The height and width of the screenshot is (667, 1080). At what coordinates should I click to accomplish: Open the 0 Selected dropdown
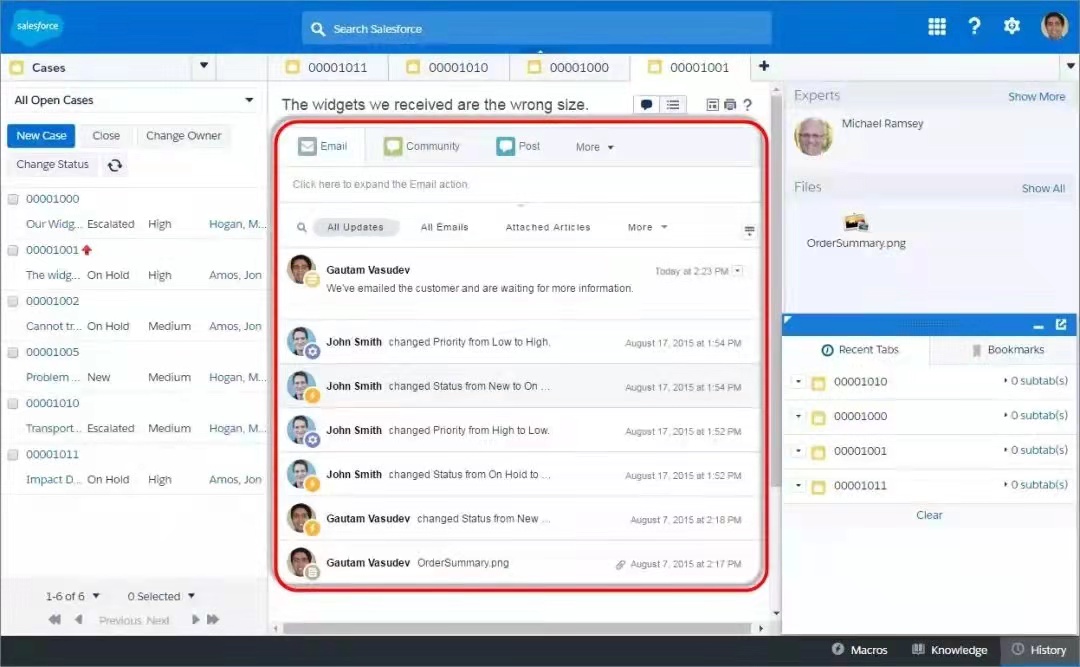160,596
